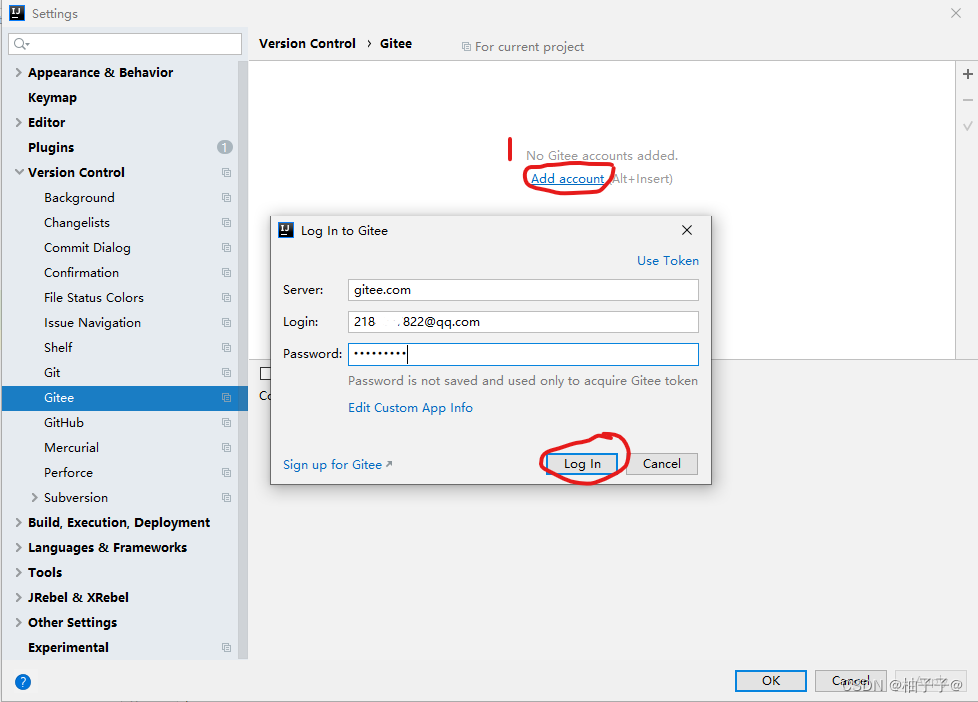Click the project icon next to Confirmation
The width and height of the screenshot is (978, 702).
pyautogui.click(x=226, y=272)
